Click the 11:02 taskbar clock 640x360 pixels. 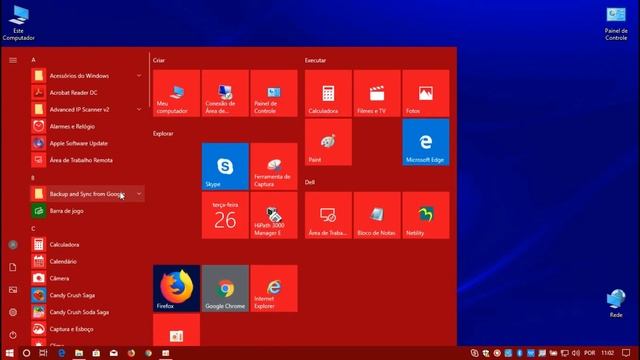(608, 353)
